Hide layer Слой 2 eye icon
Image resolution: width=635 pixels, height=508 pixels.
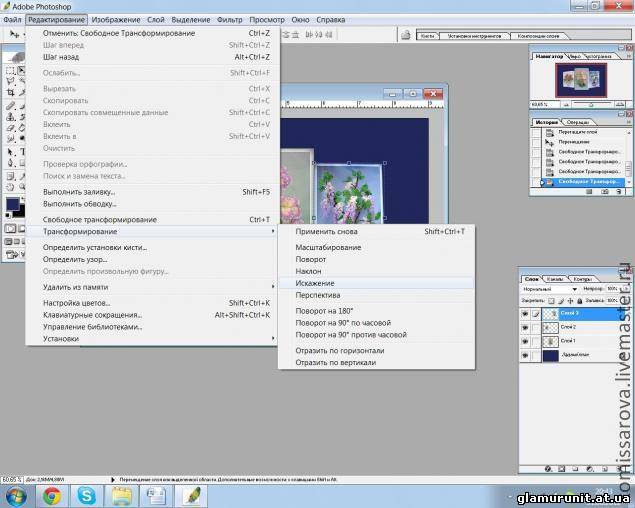(525, 328)
